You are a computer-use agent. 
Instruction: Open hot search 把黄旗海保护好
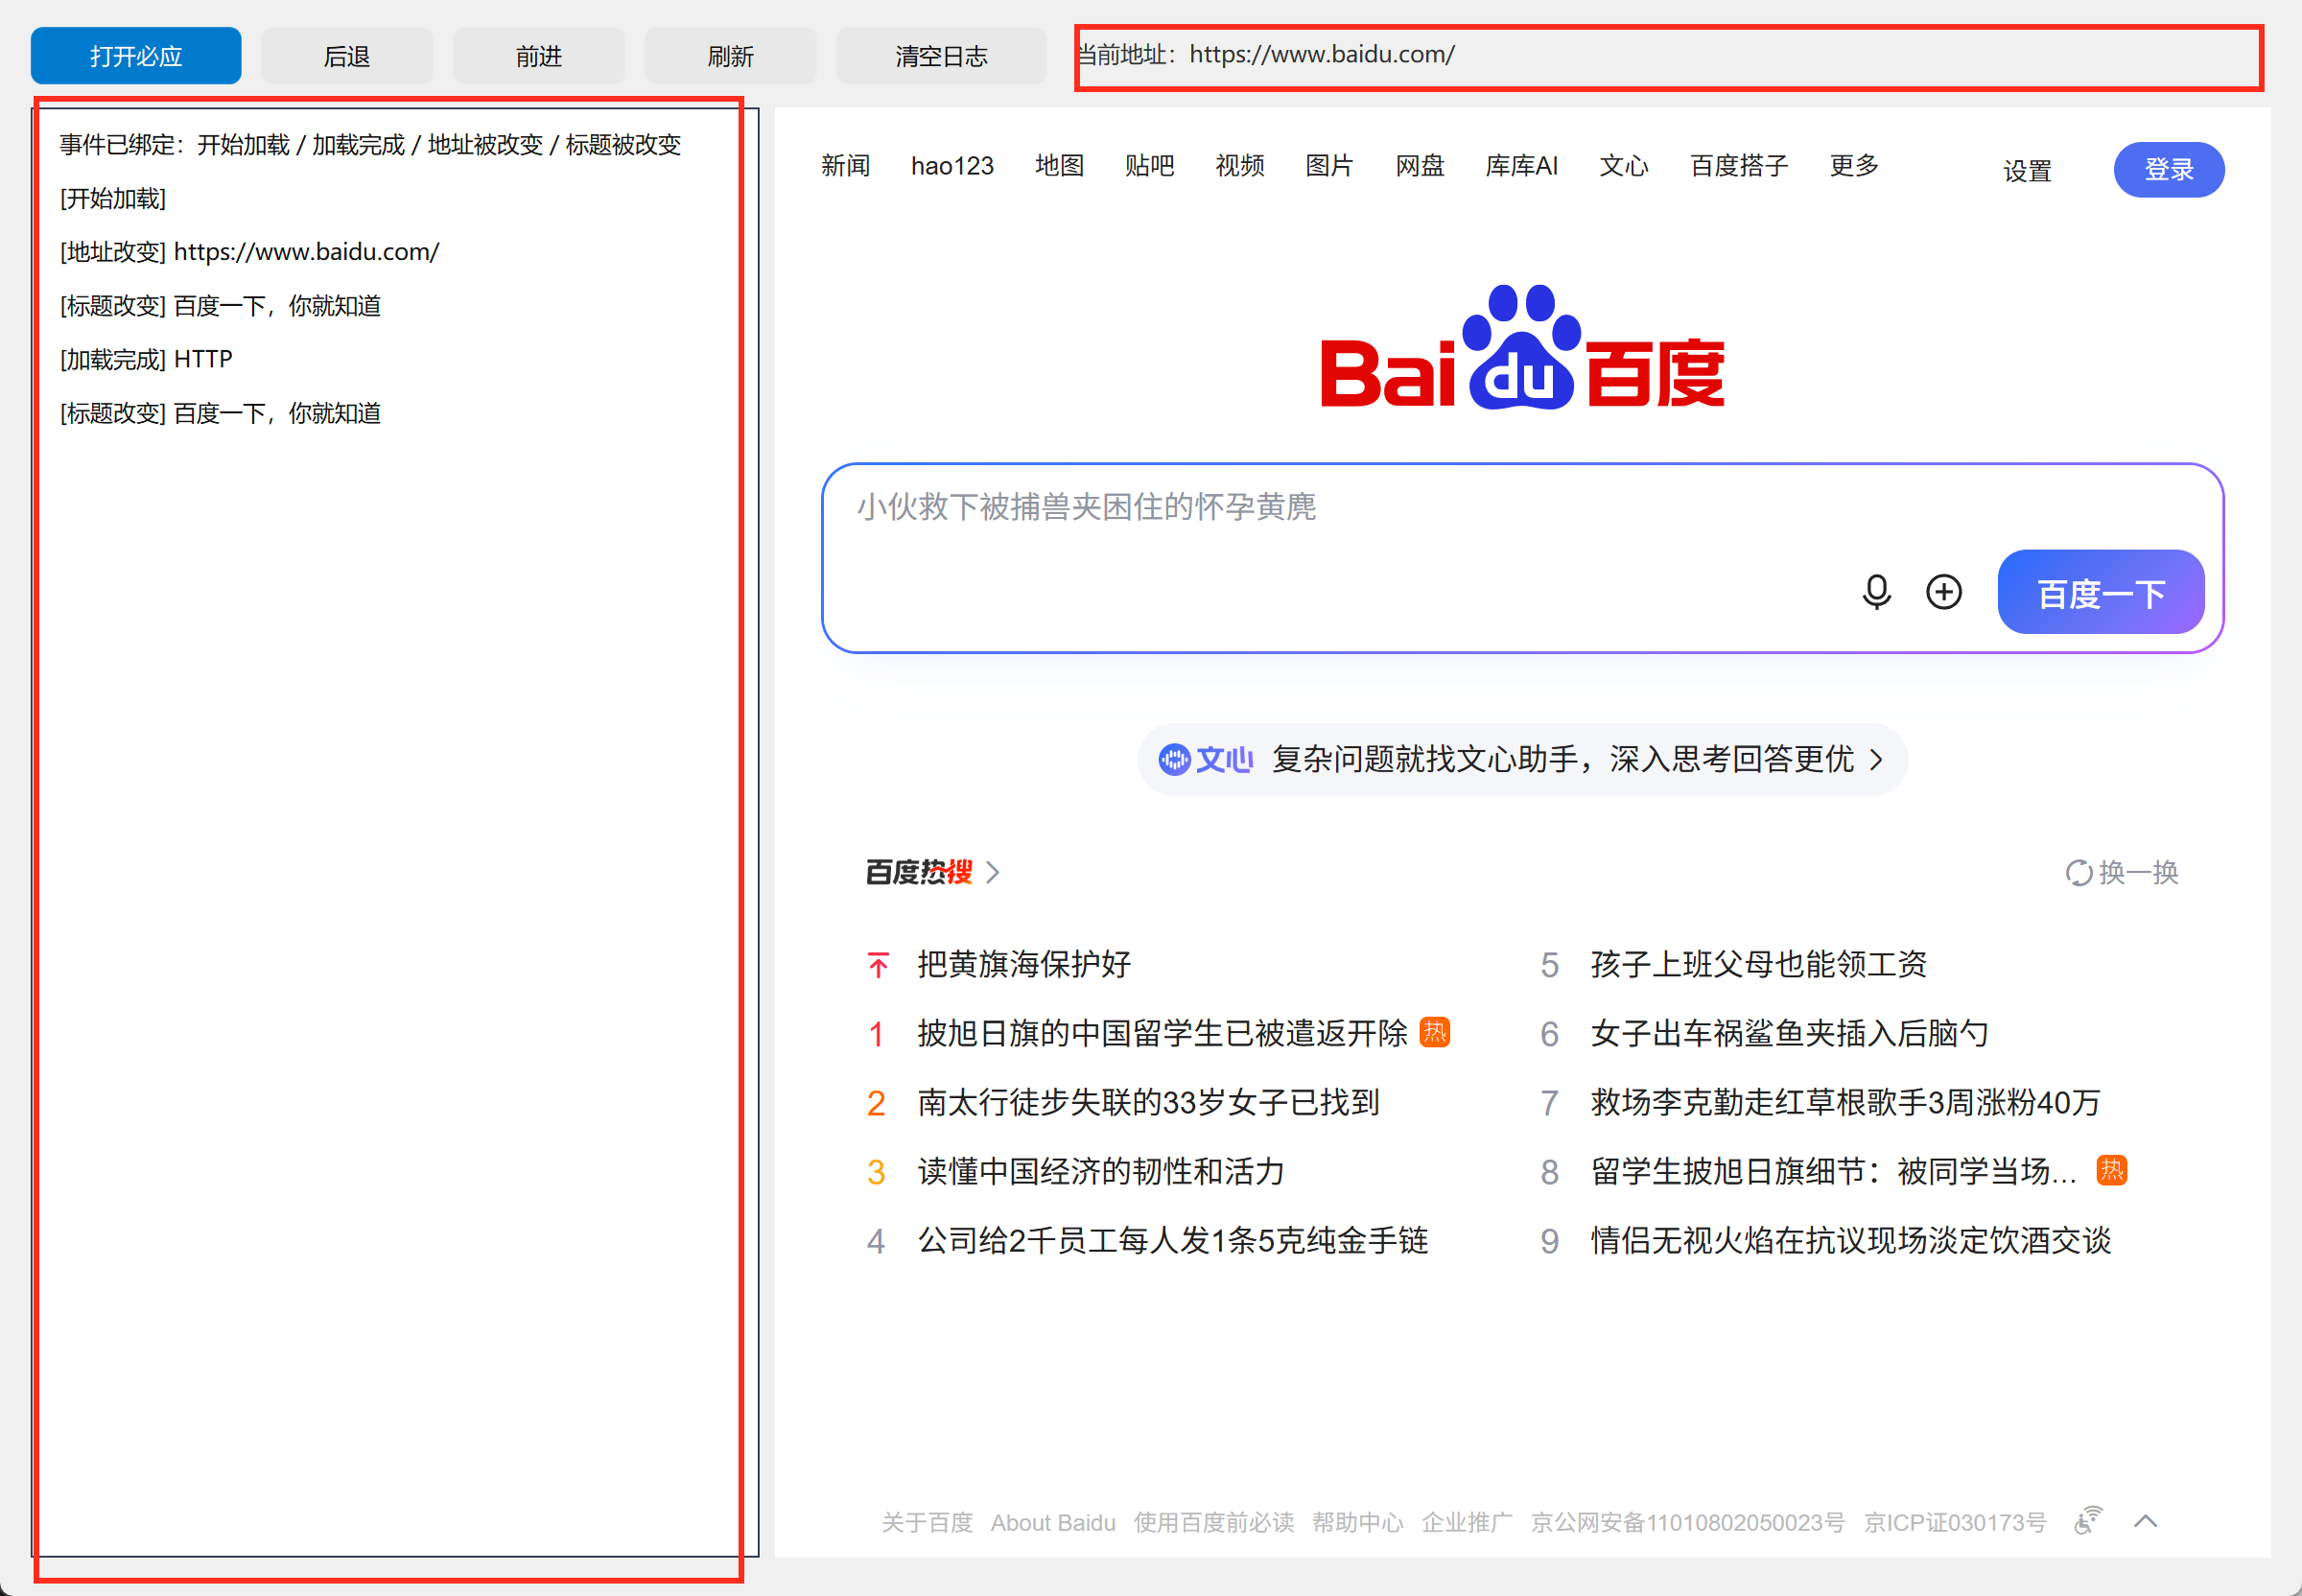point(1024,965)
